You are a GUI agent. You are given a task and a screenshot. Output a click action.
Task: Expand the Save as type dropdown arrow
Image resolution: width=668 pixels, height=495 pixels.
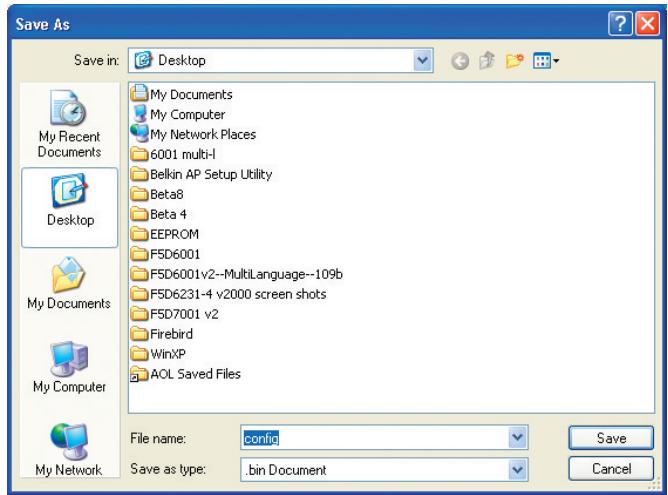(518, 469)
